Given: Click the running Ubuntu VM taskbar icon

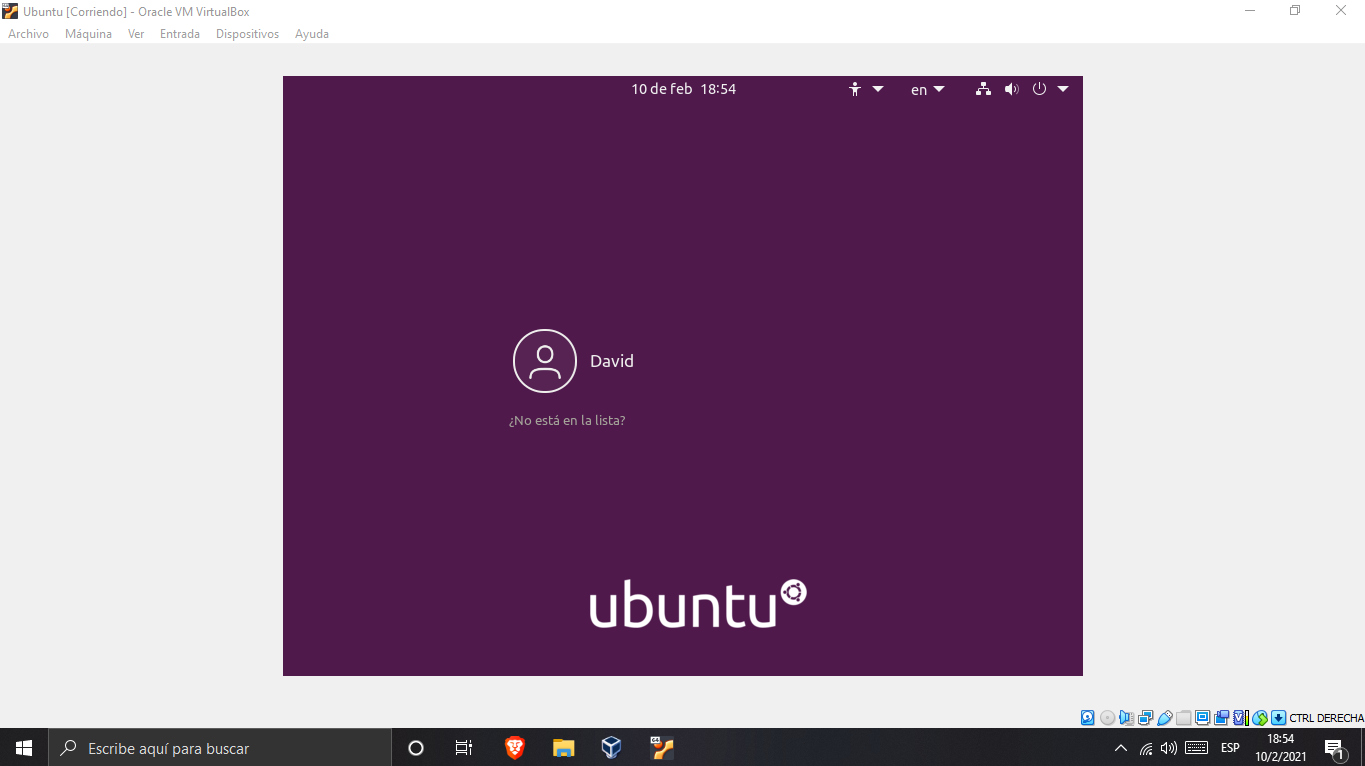Looking at the screenshot, I should pyautogui.click(x=661, y=747).
